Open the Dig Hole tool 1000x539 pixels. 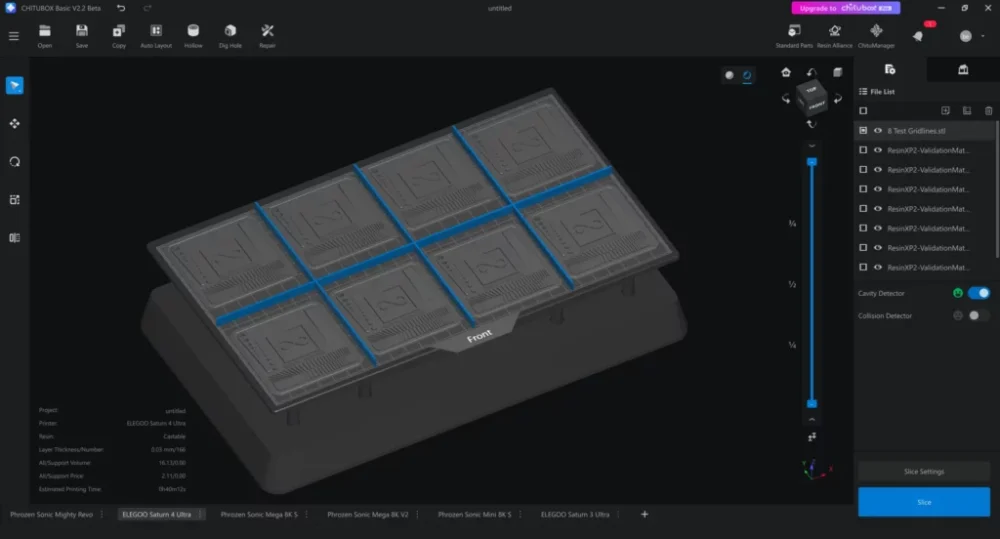230,36
